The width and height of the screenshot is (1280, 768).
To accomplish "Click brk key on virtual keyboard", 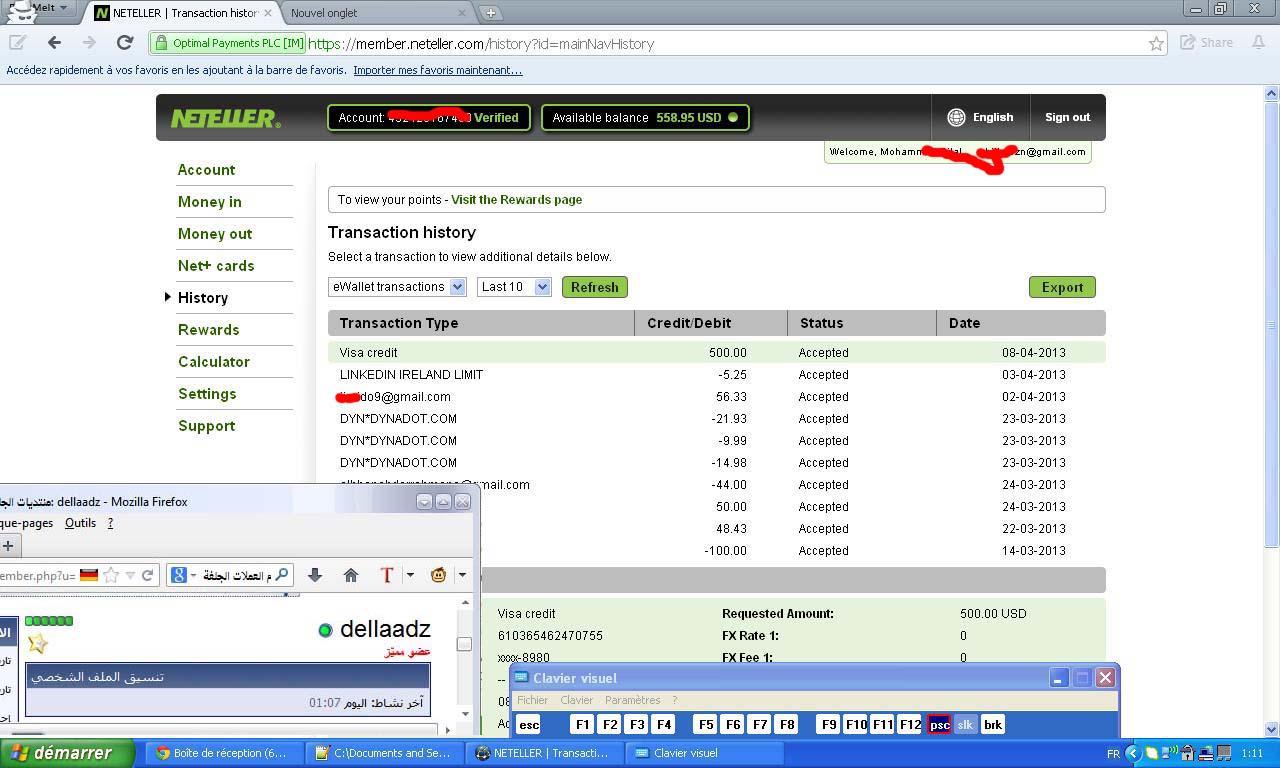I will pos(992,725).
